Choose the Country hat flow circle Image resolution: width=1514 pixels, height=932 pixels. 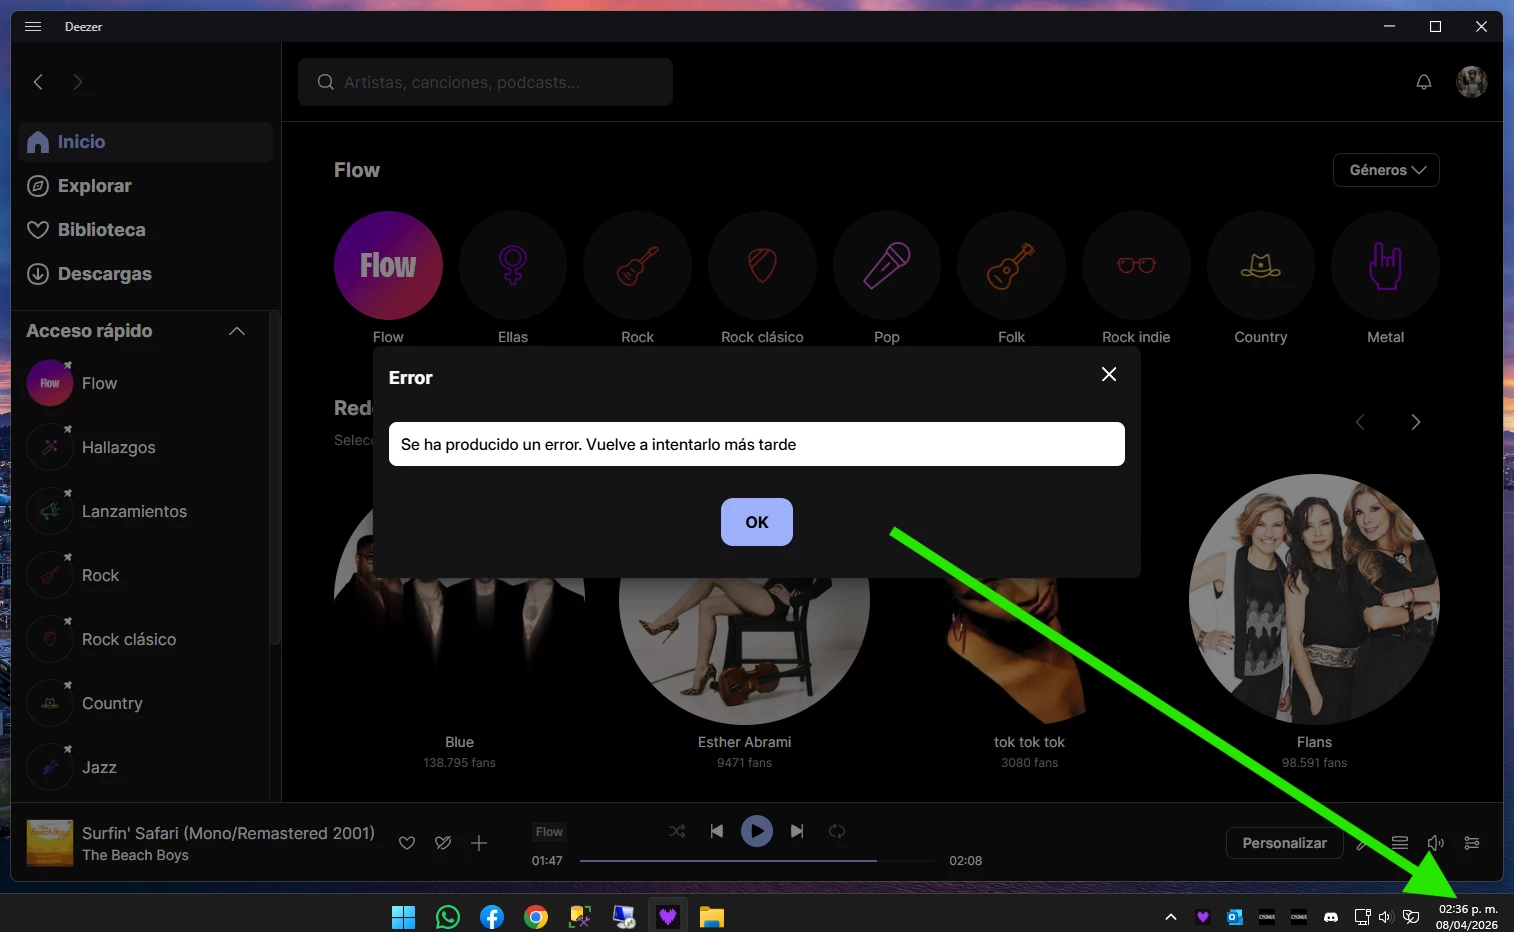[1261, 265]
